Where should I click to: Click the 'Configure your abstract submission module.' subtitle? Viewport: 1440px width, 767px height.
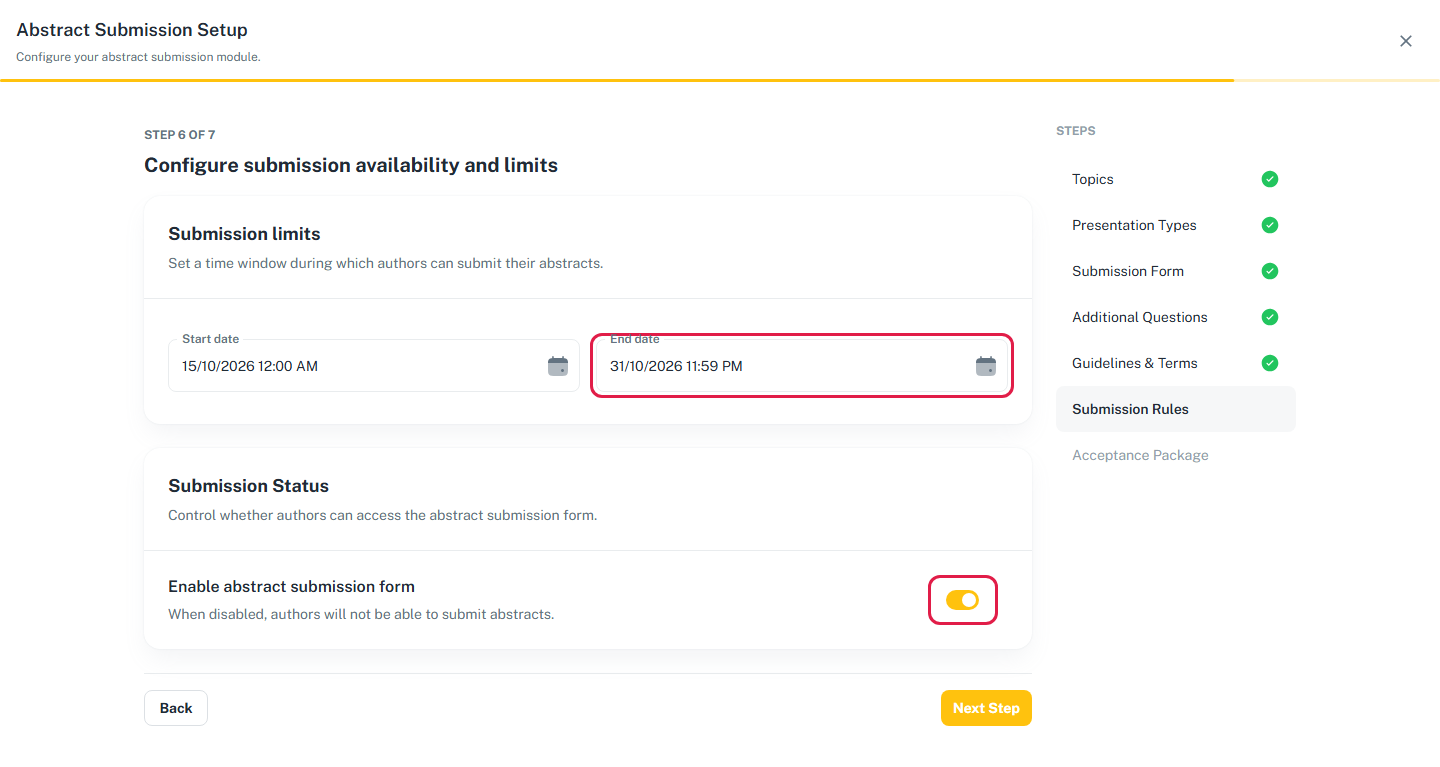click(138, 57)
